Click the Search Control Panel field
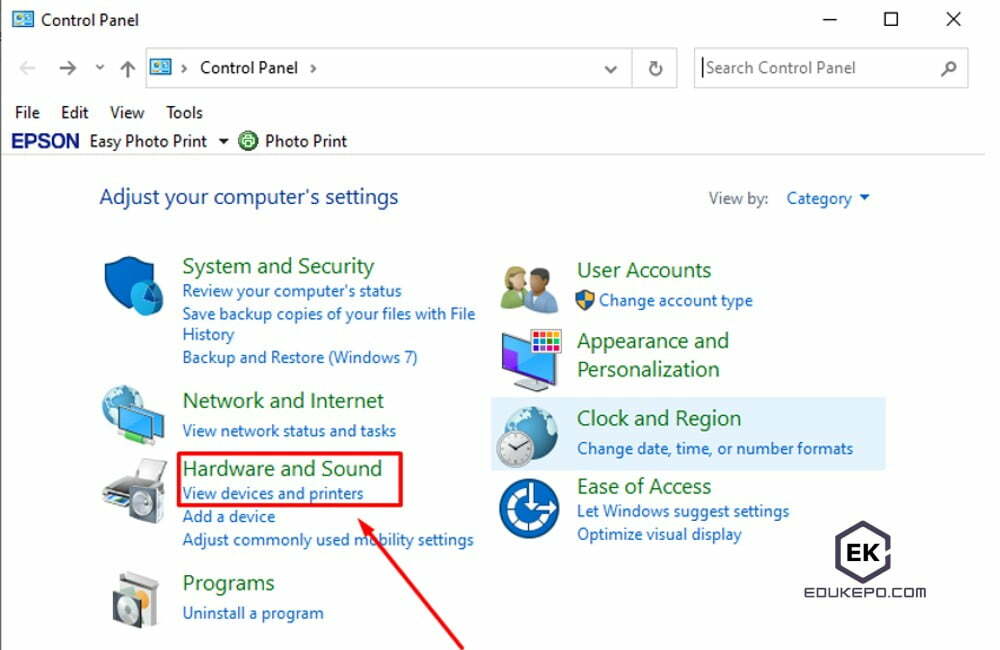This screenshot has height=650, width=1000. coord(818,68)
